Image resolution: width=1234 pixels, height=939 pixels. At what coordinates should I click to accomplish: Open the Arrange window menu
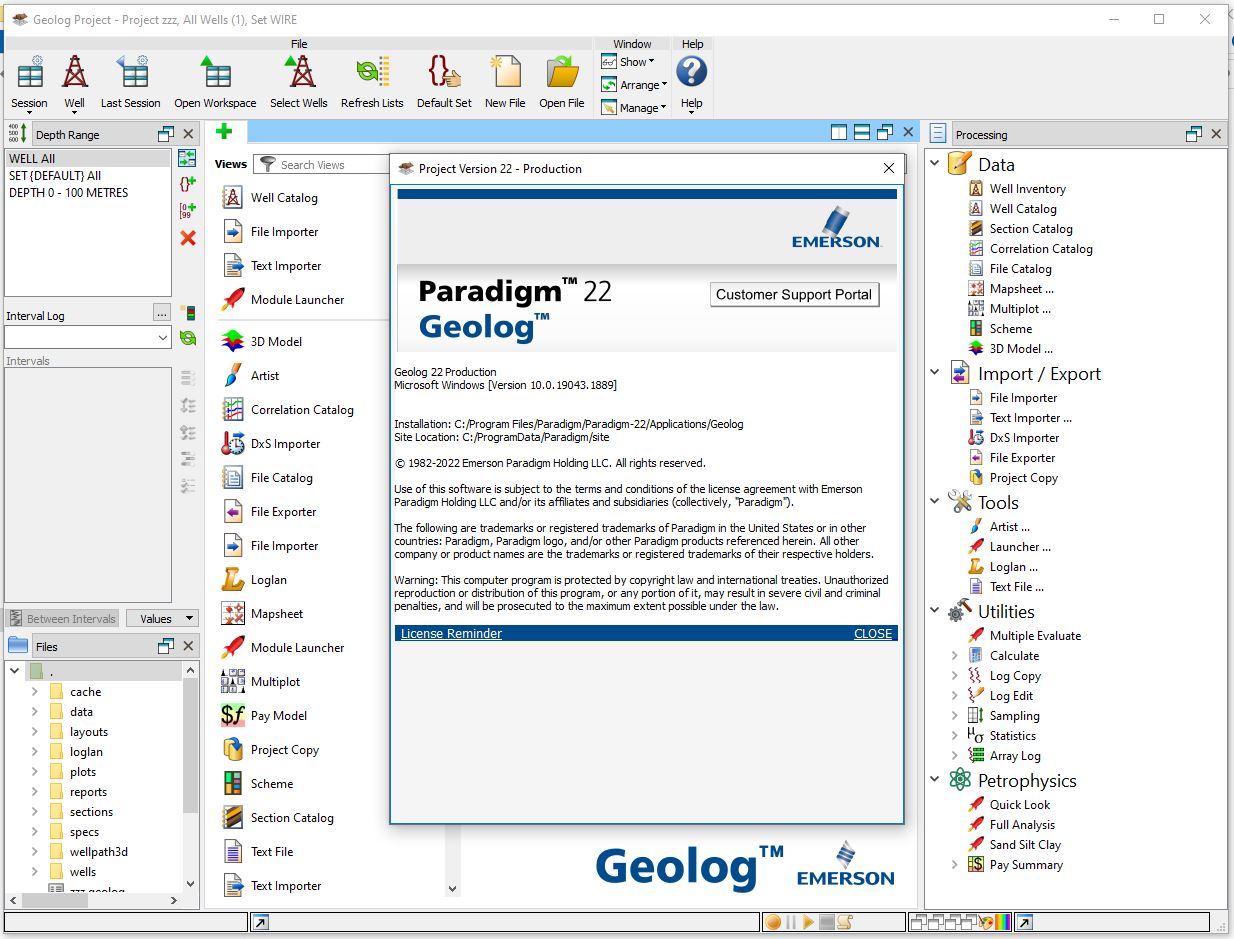pos(635,85)
